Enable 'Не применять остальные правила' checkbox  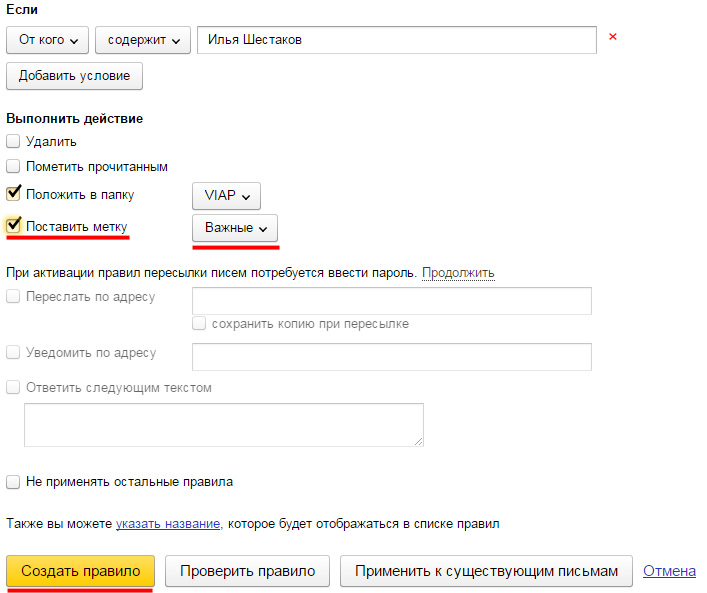tap(13, 482)
